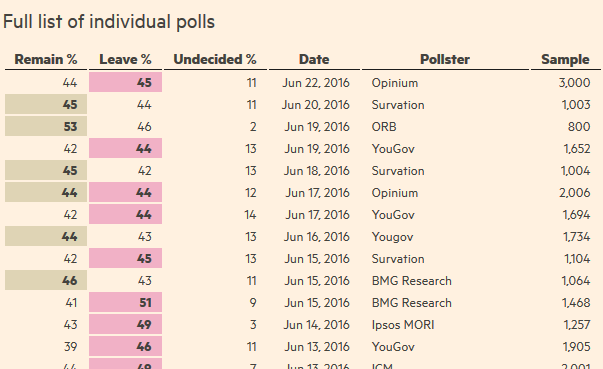Viewport: 603px width, 369px height.
Task: Sort by the Sample column header
Action: 565,60
